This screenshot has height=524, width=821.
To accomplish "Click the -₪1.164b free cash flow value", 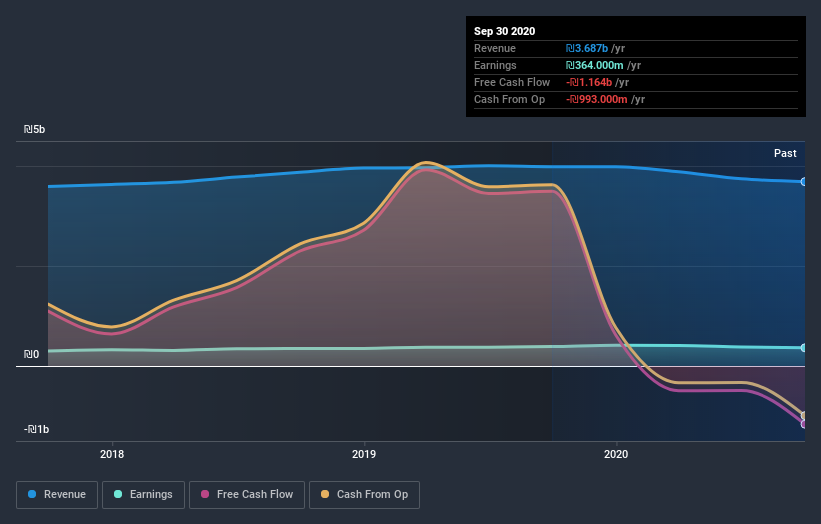I will [589, 82].
